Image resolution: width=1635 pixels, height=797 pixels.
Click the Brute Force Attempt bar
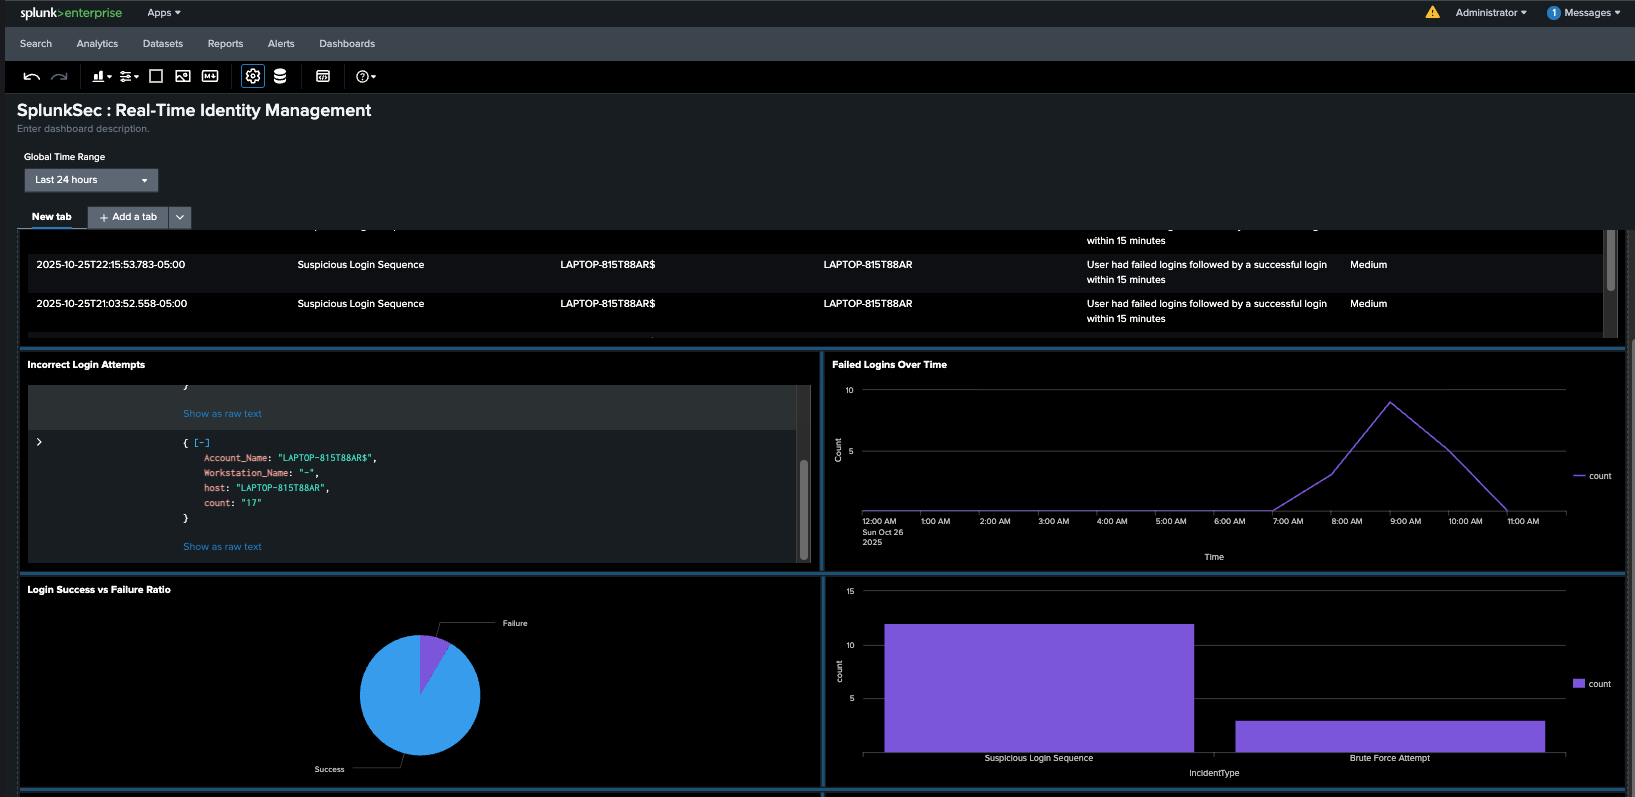(x=1390, y=736)
